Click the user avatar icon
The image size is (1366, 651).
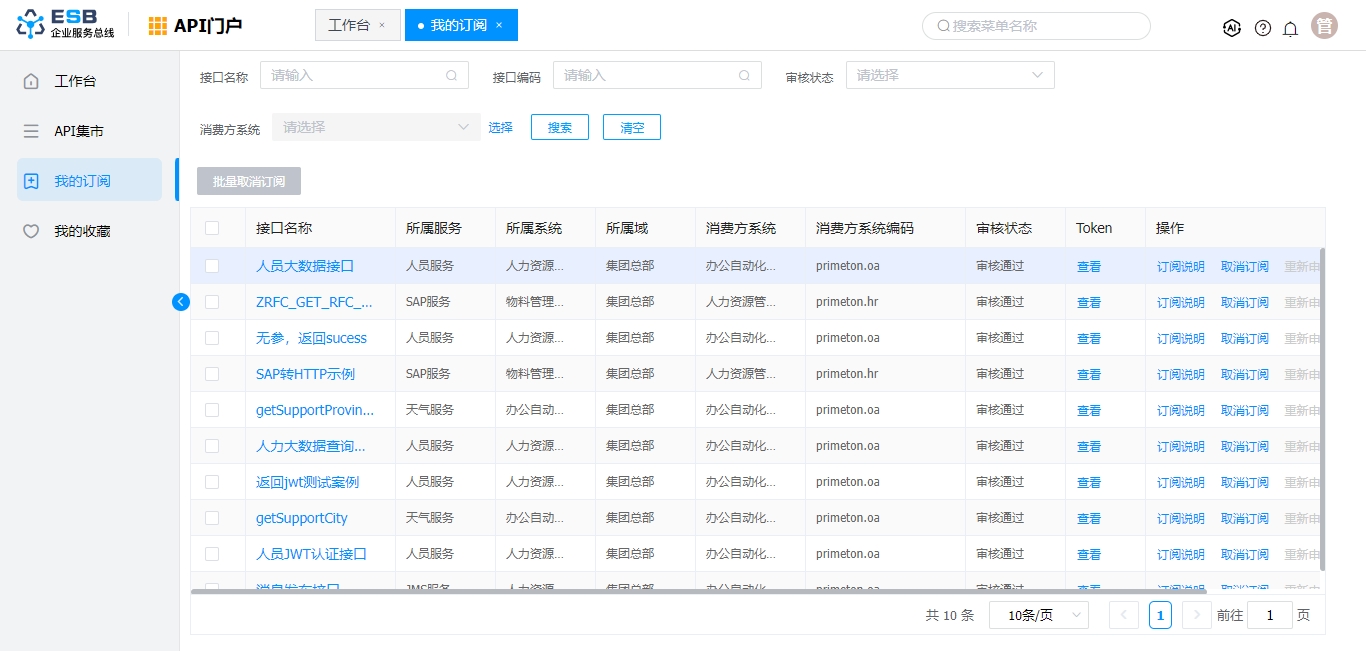1325,26
